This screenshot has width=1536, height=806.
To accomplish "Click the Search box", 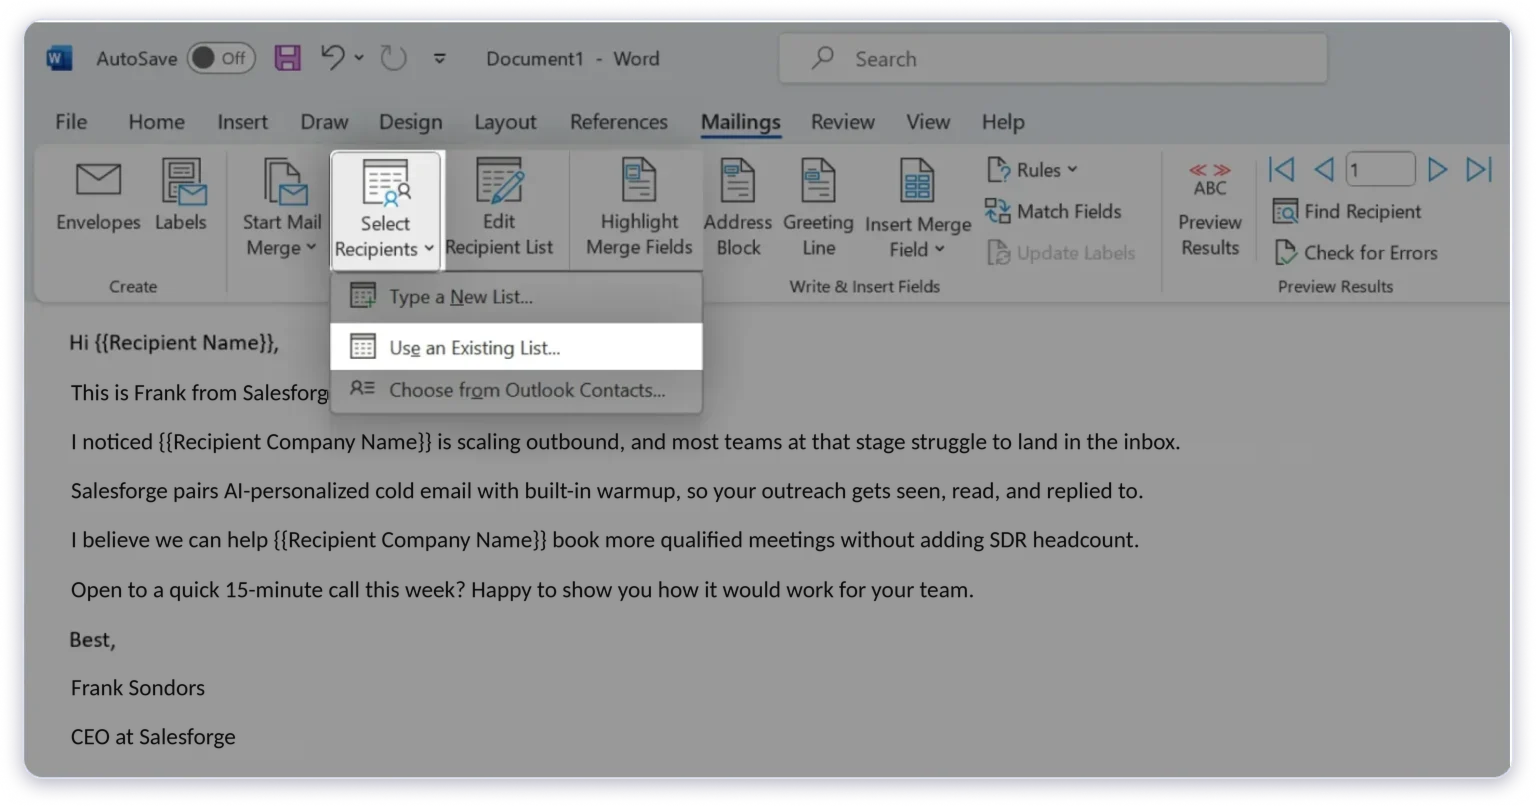I will (1053, 58).
